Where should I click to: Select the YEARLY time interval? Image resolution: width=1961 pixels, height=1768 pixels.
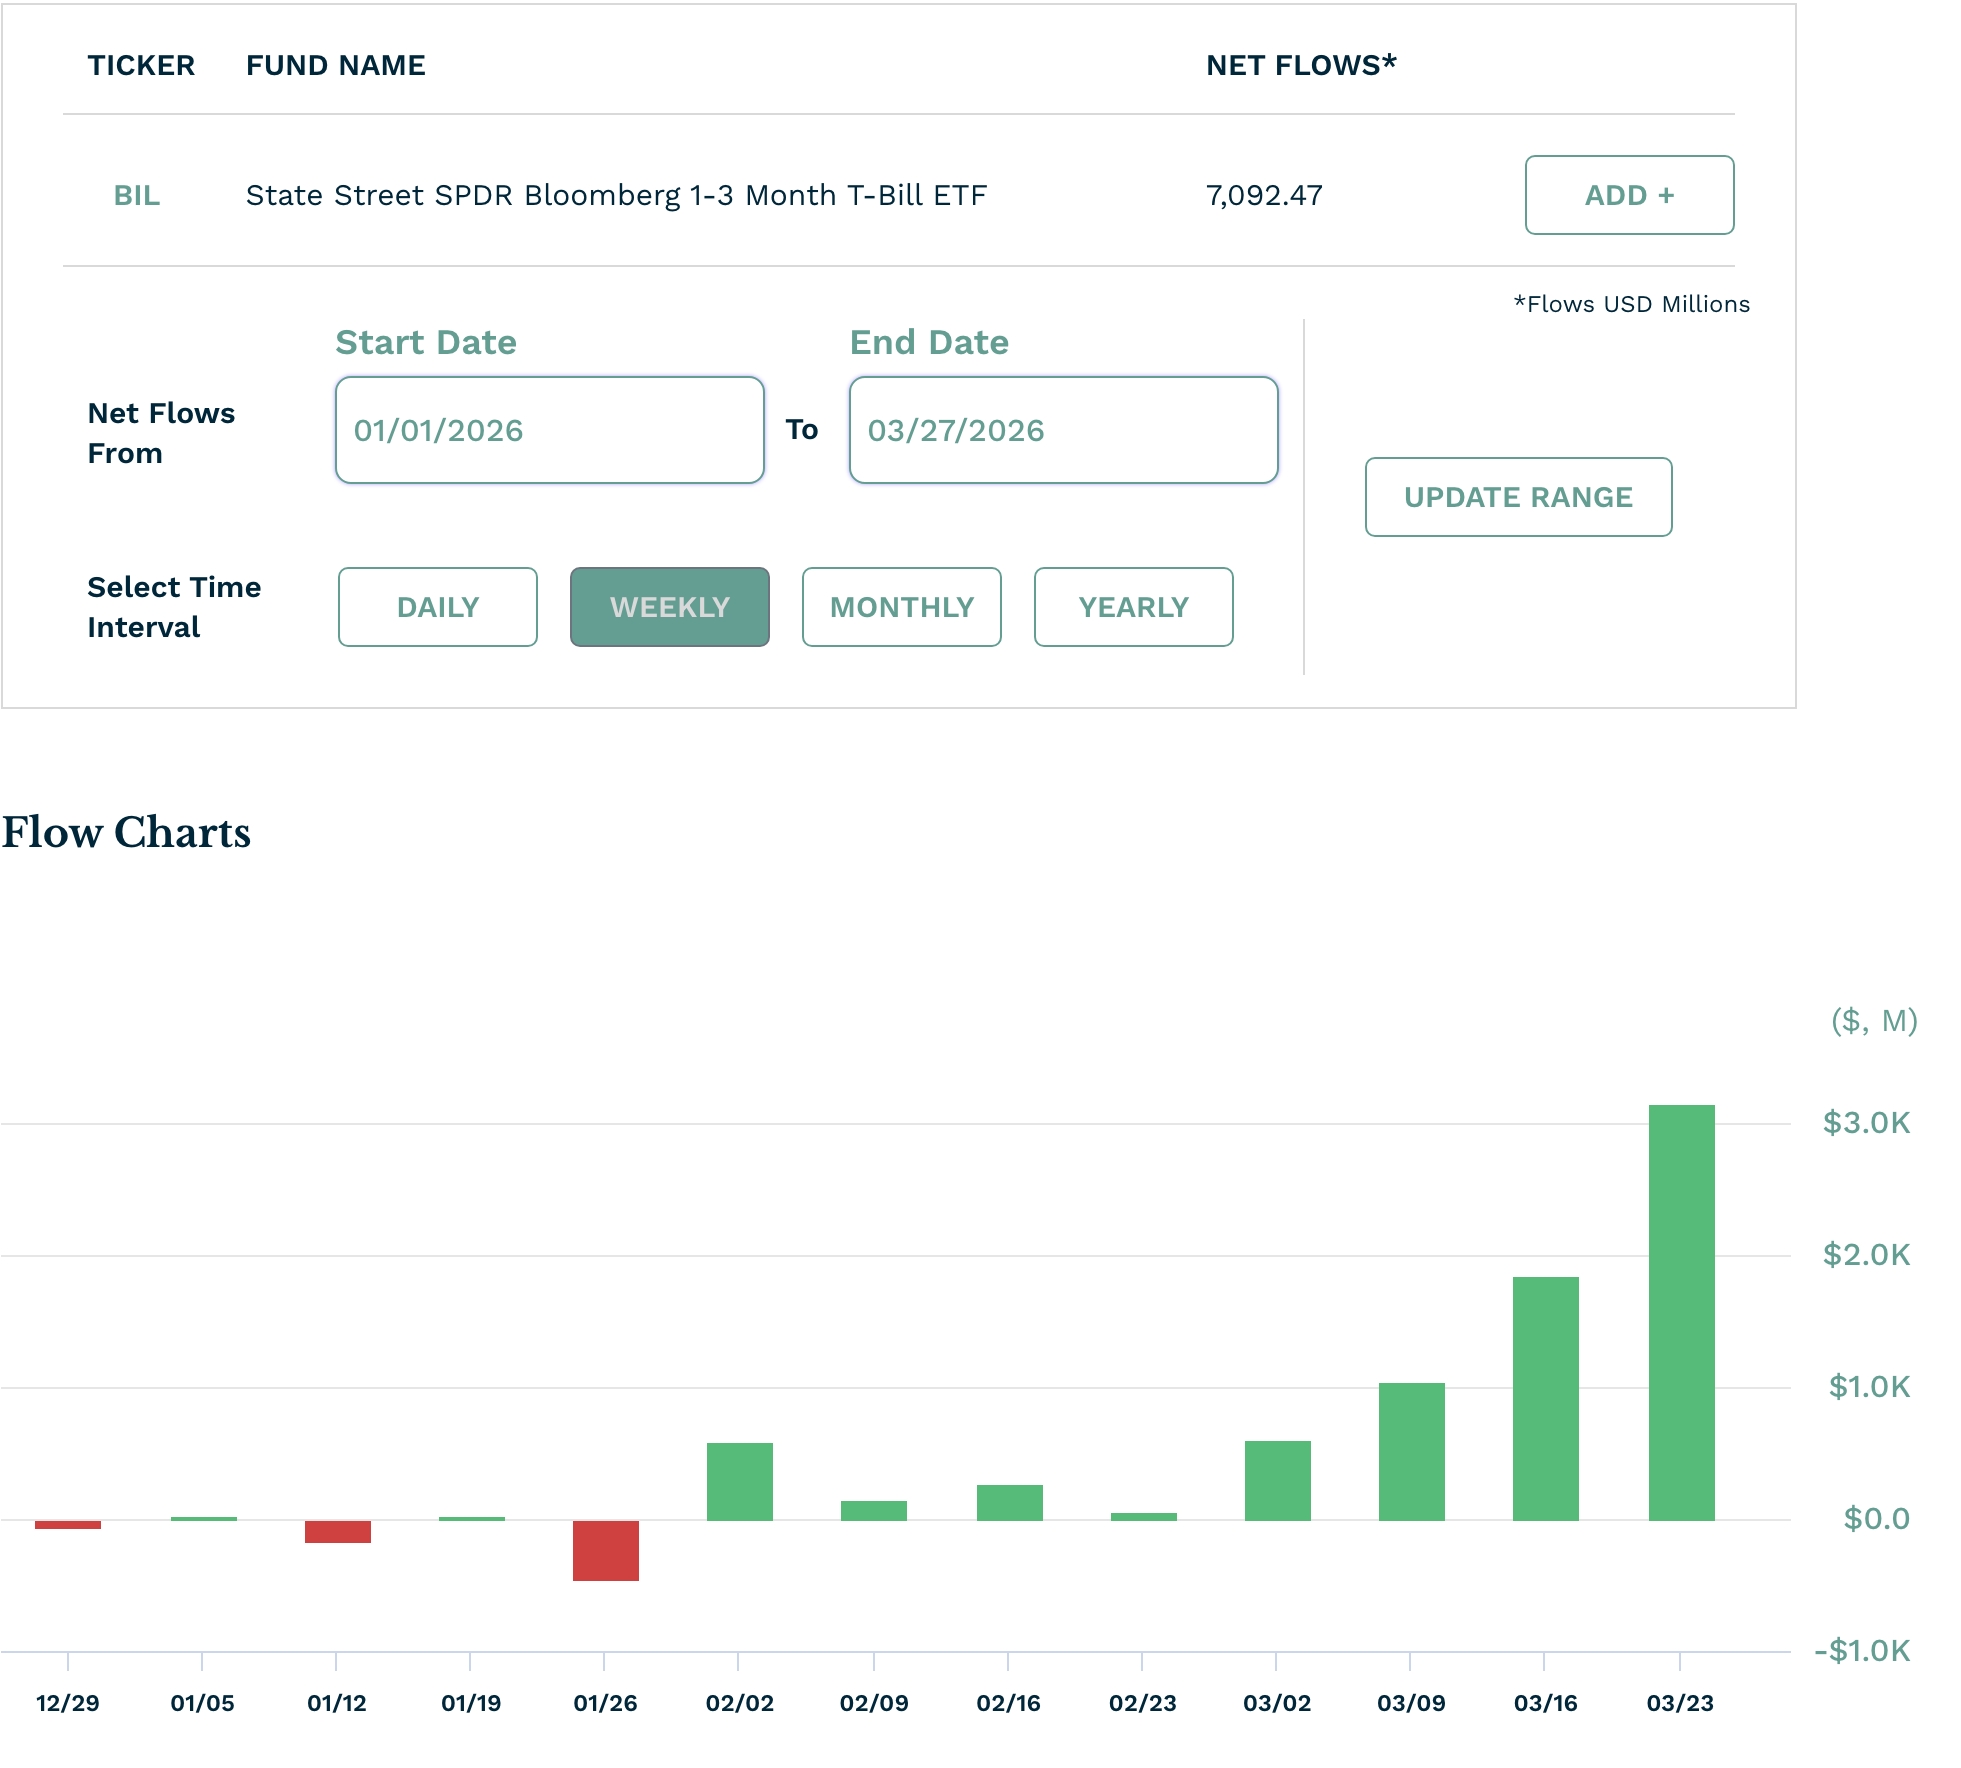pyautogui.click(x=1133, y=607)
